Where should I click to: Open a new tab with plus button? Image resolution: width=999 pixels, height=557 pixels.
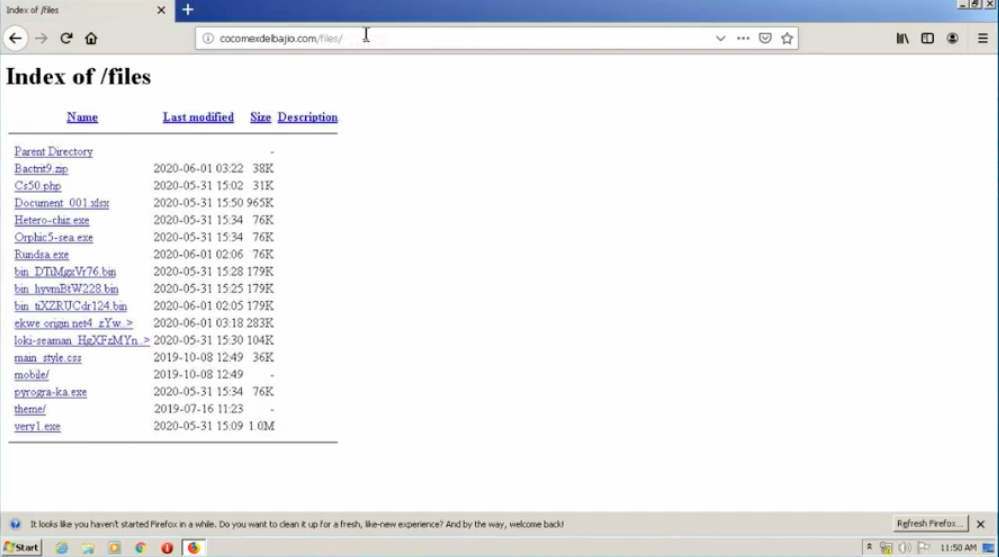click(188, 10)
